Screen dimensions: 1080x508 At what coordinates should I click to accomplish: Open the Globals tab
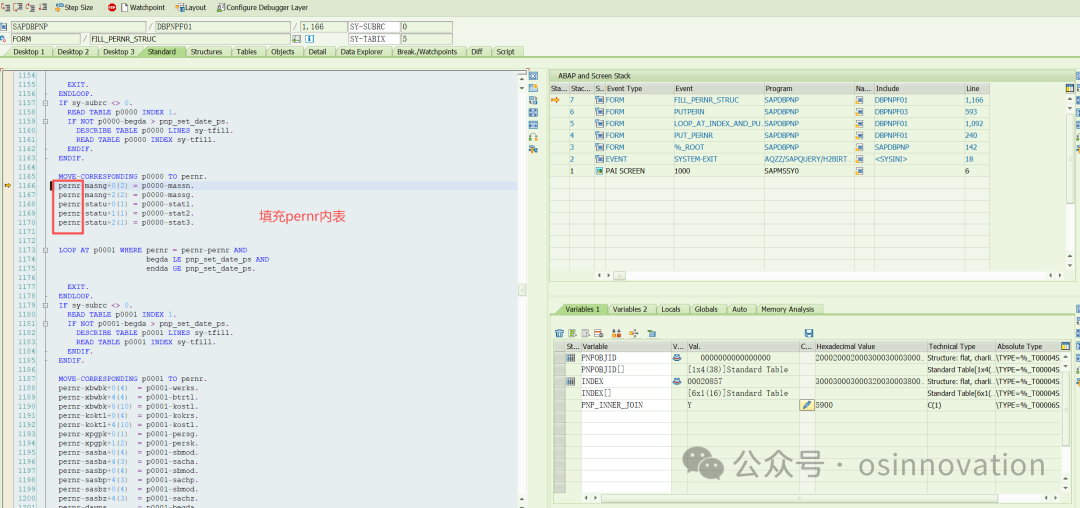coord(706,309)
